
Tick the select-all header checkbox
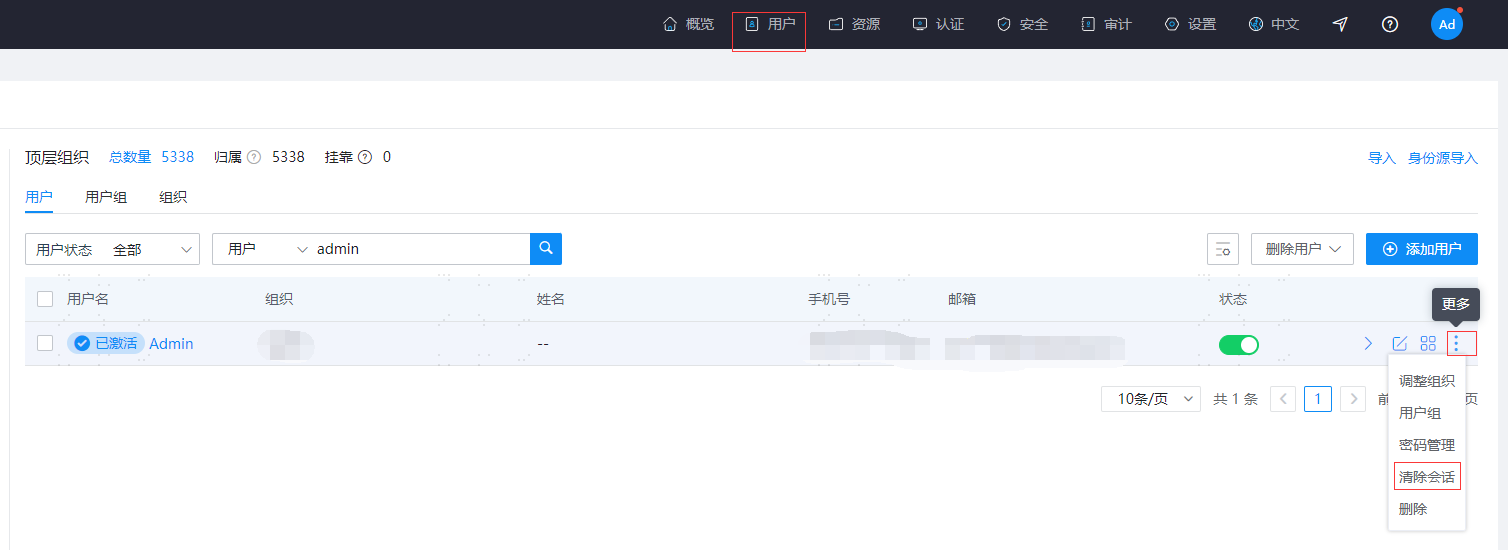click(45, 299)
